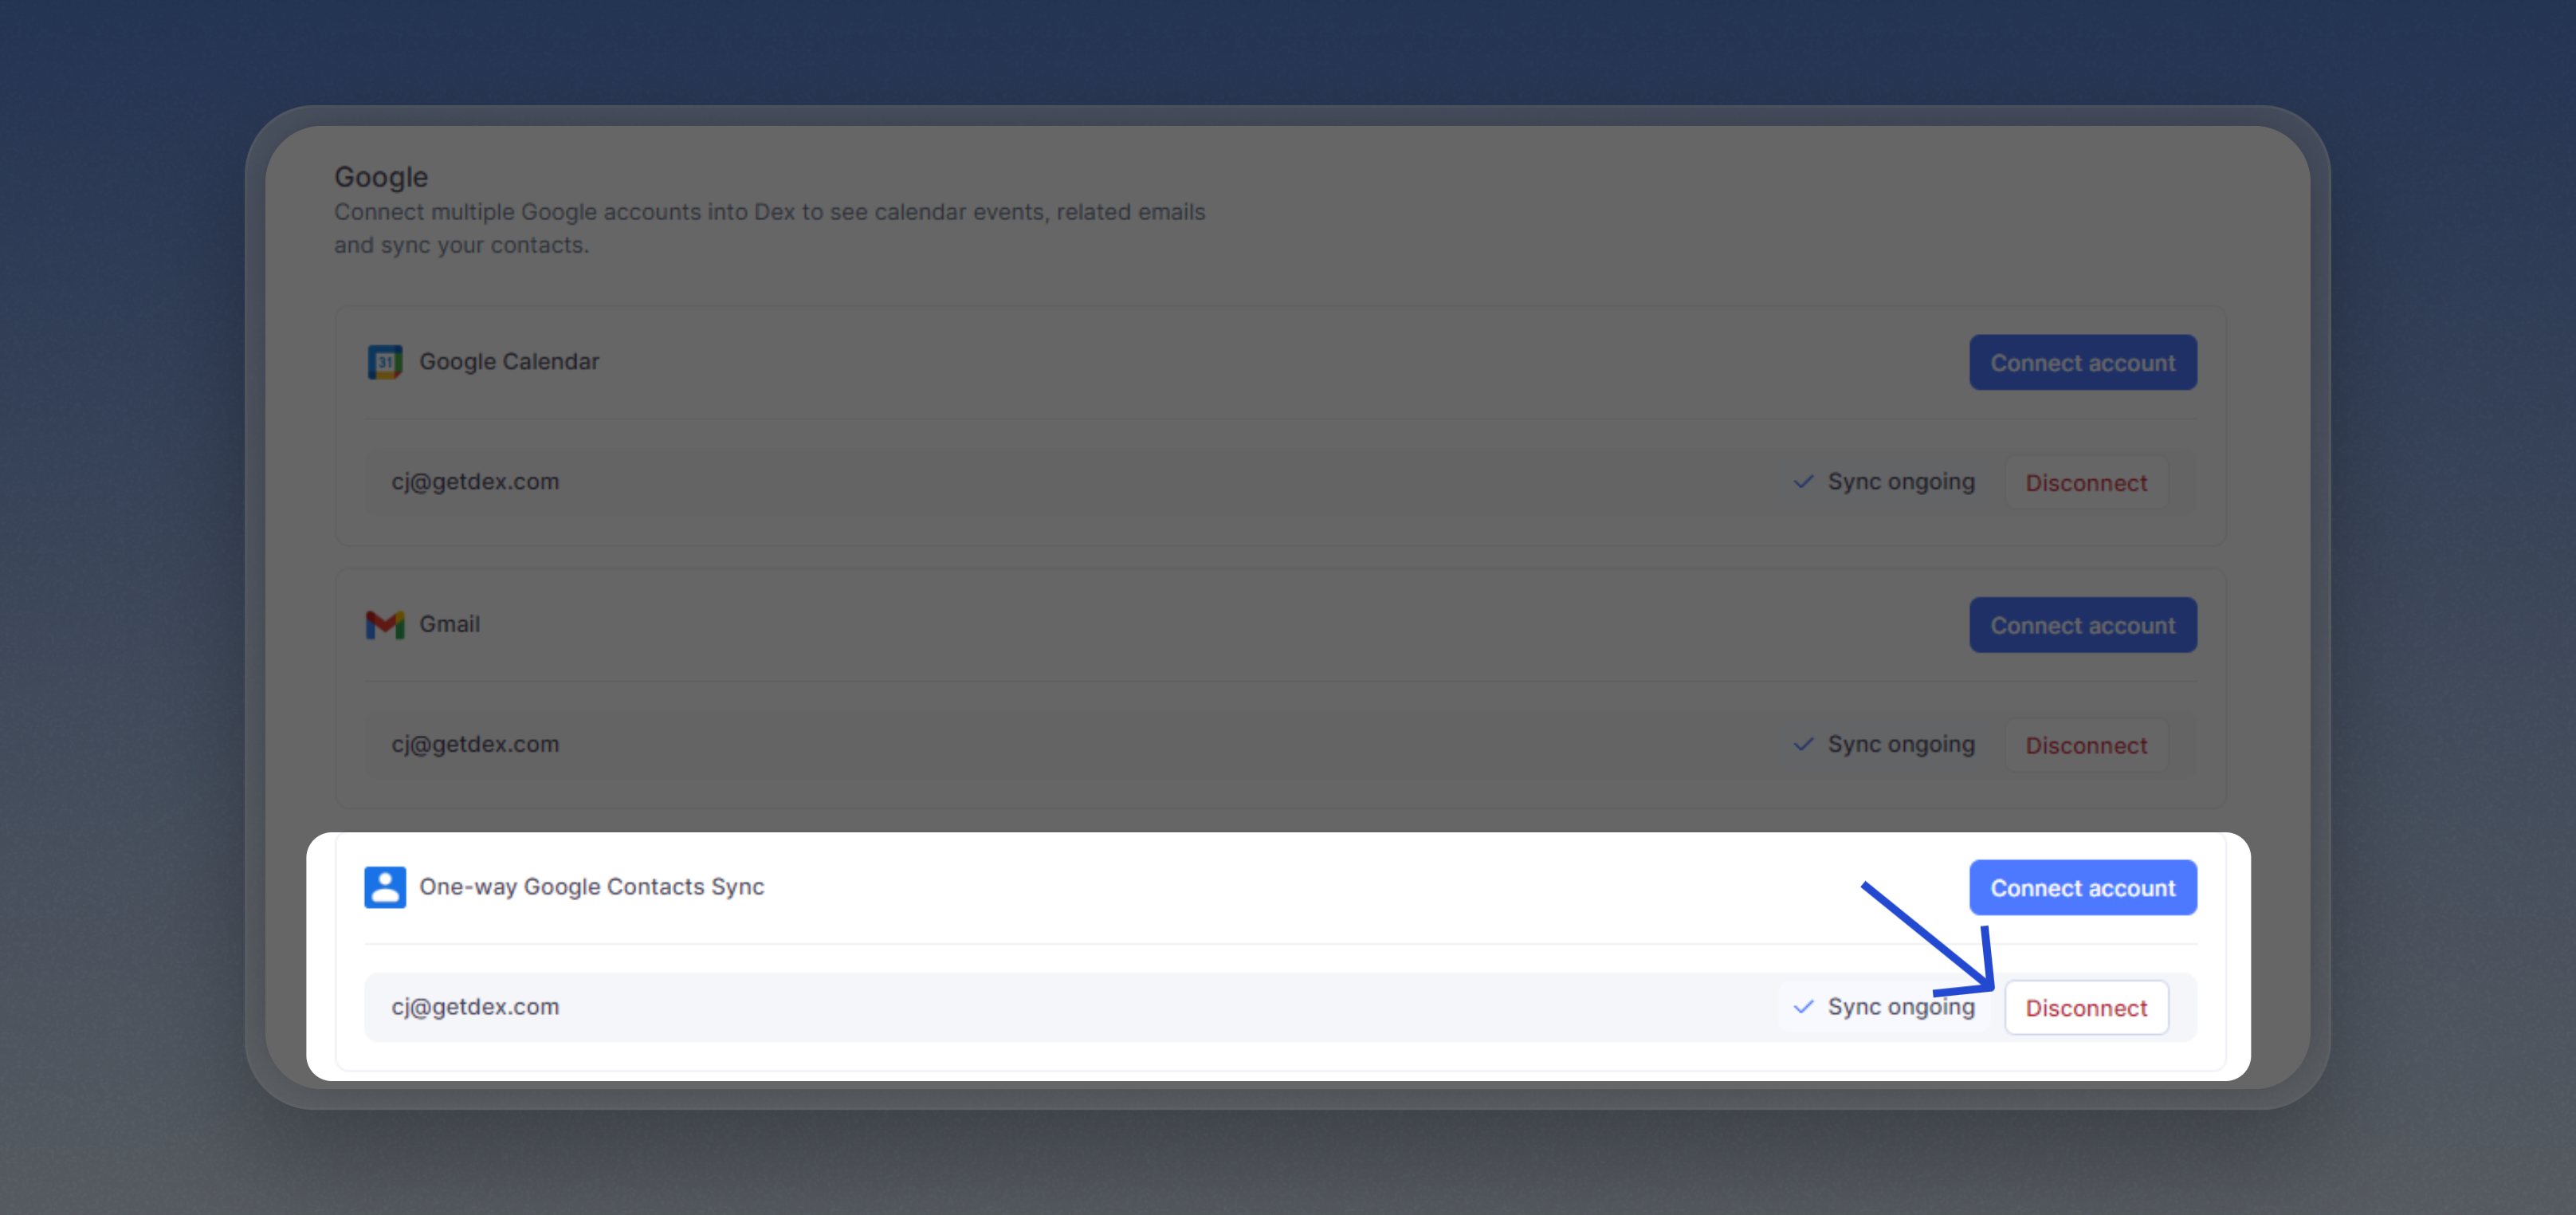This screenshot has width=2576, height=1215.
Task: Select the Gmail label text
Action: click(450, 624)
